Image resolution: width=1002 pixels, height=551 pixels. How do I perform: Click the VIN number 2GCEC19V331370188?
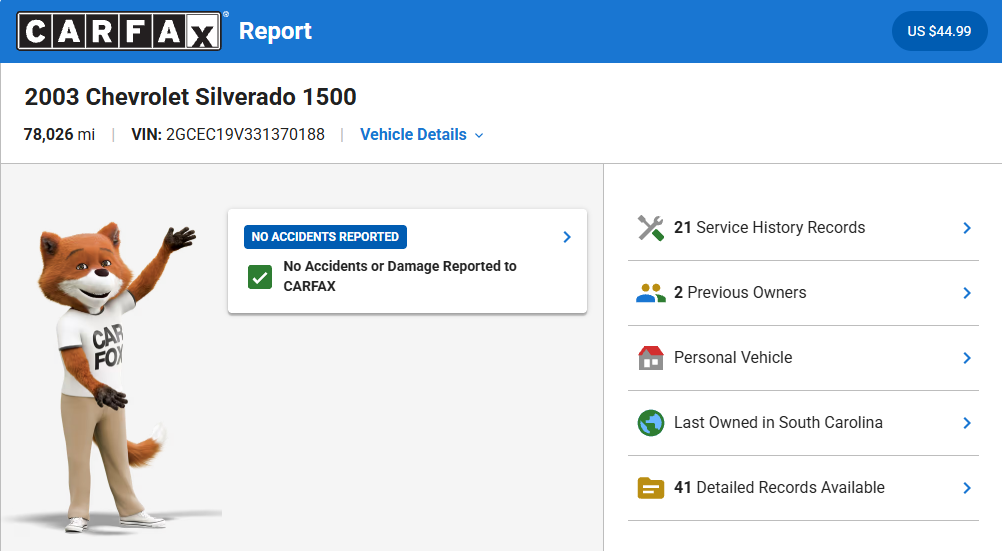(x=245, y=135)
